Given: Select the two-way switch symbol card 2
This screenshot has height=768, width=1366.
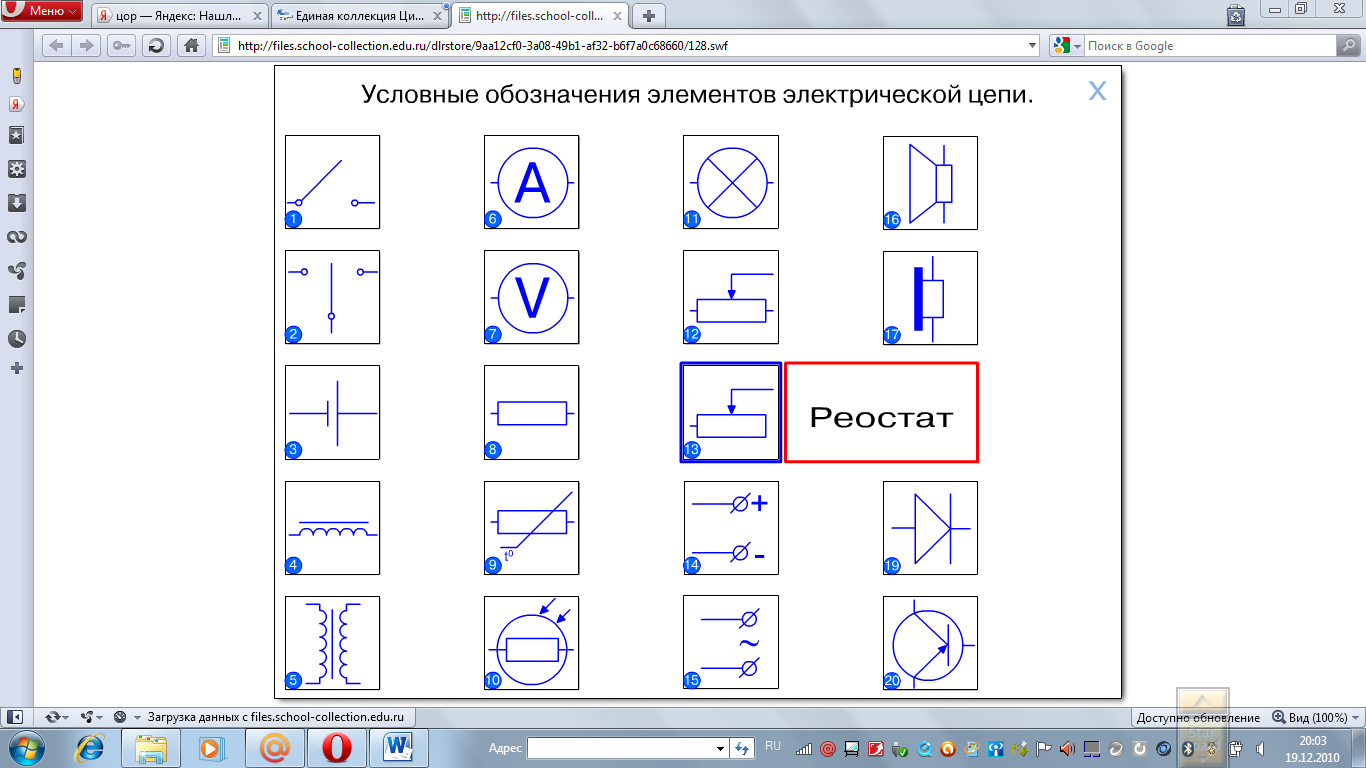Looking at the screenshot, I should [332, 297].
